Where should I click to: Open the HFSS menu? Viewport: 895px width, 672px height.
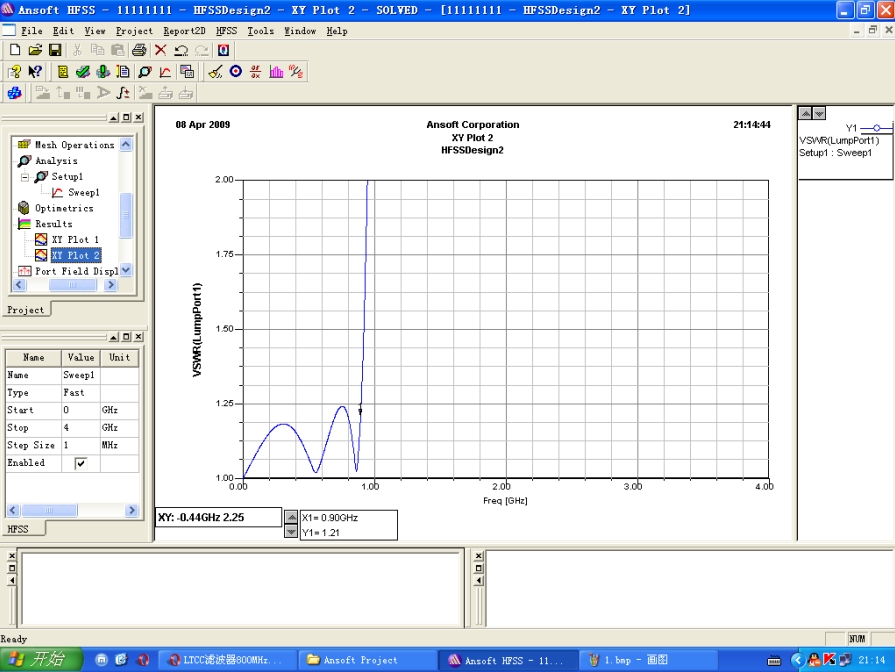pyautogui.click(x=227, y=31)
